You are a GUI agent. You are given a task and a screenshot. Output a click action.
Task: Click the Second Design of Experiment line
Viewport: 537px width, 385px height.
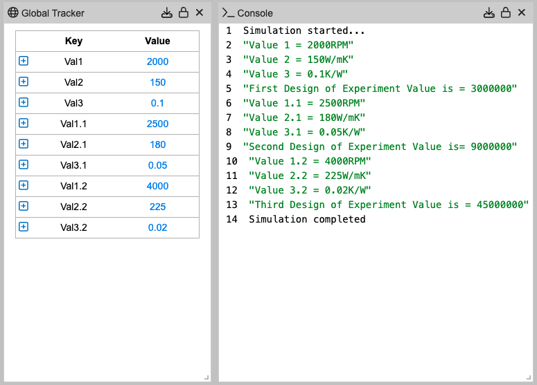coord(380,146)
